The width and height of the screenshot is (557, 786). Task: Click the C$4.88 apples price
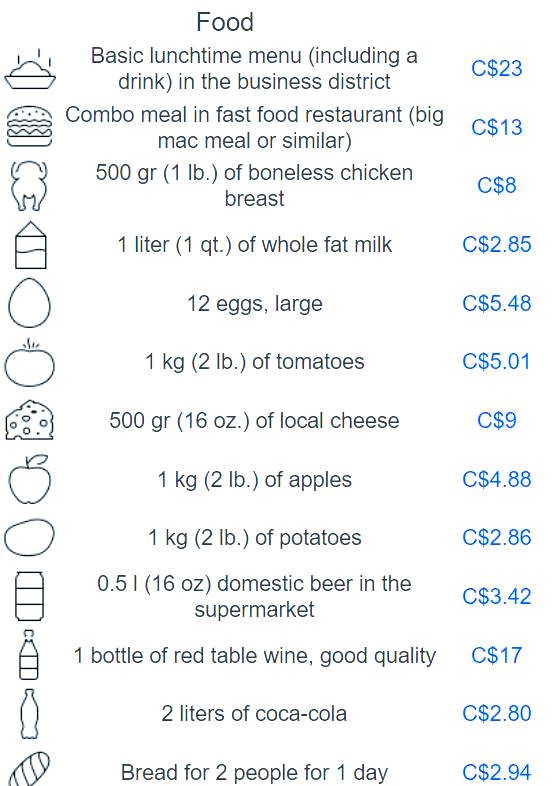496,479
